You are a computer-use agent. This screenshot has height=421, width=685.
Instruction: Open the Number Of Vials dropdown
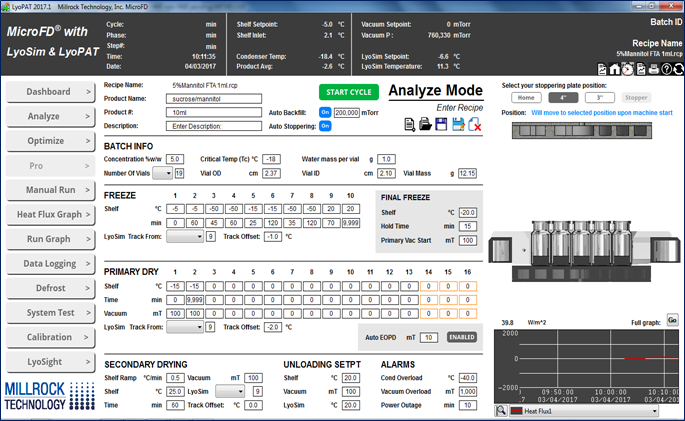pos(163,173)
